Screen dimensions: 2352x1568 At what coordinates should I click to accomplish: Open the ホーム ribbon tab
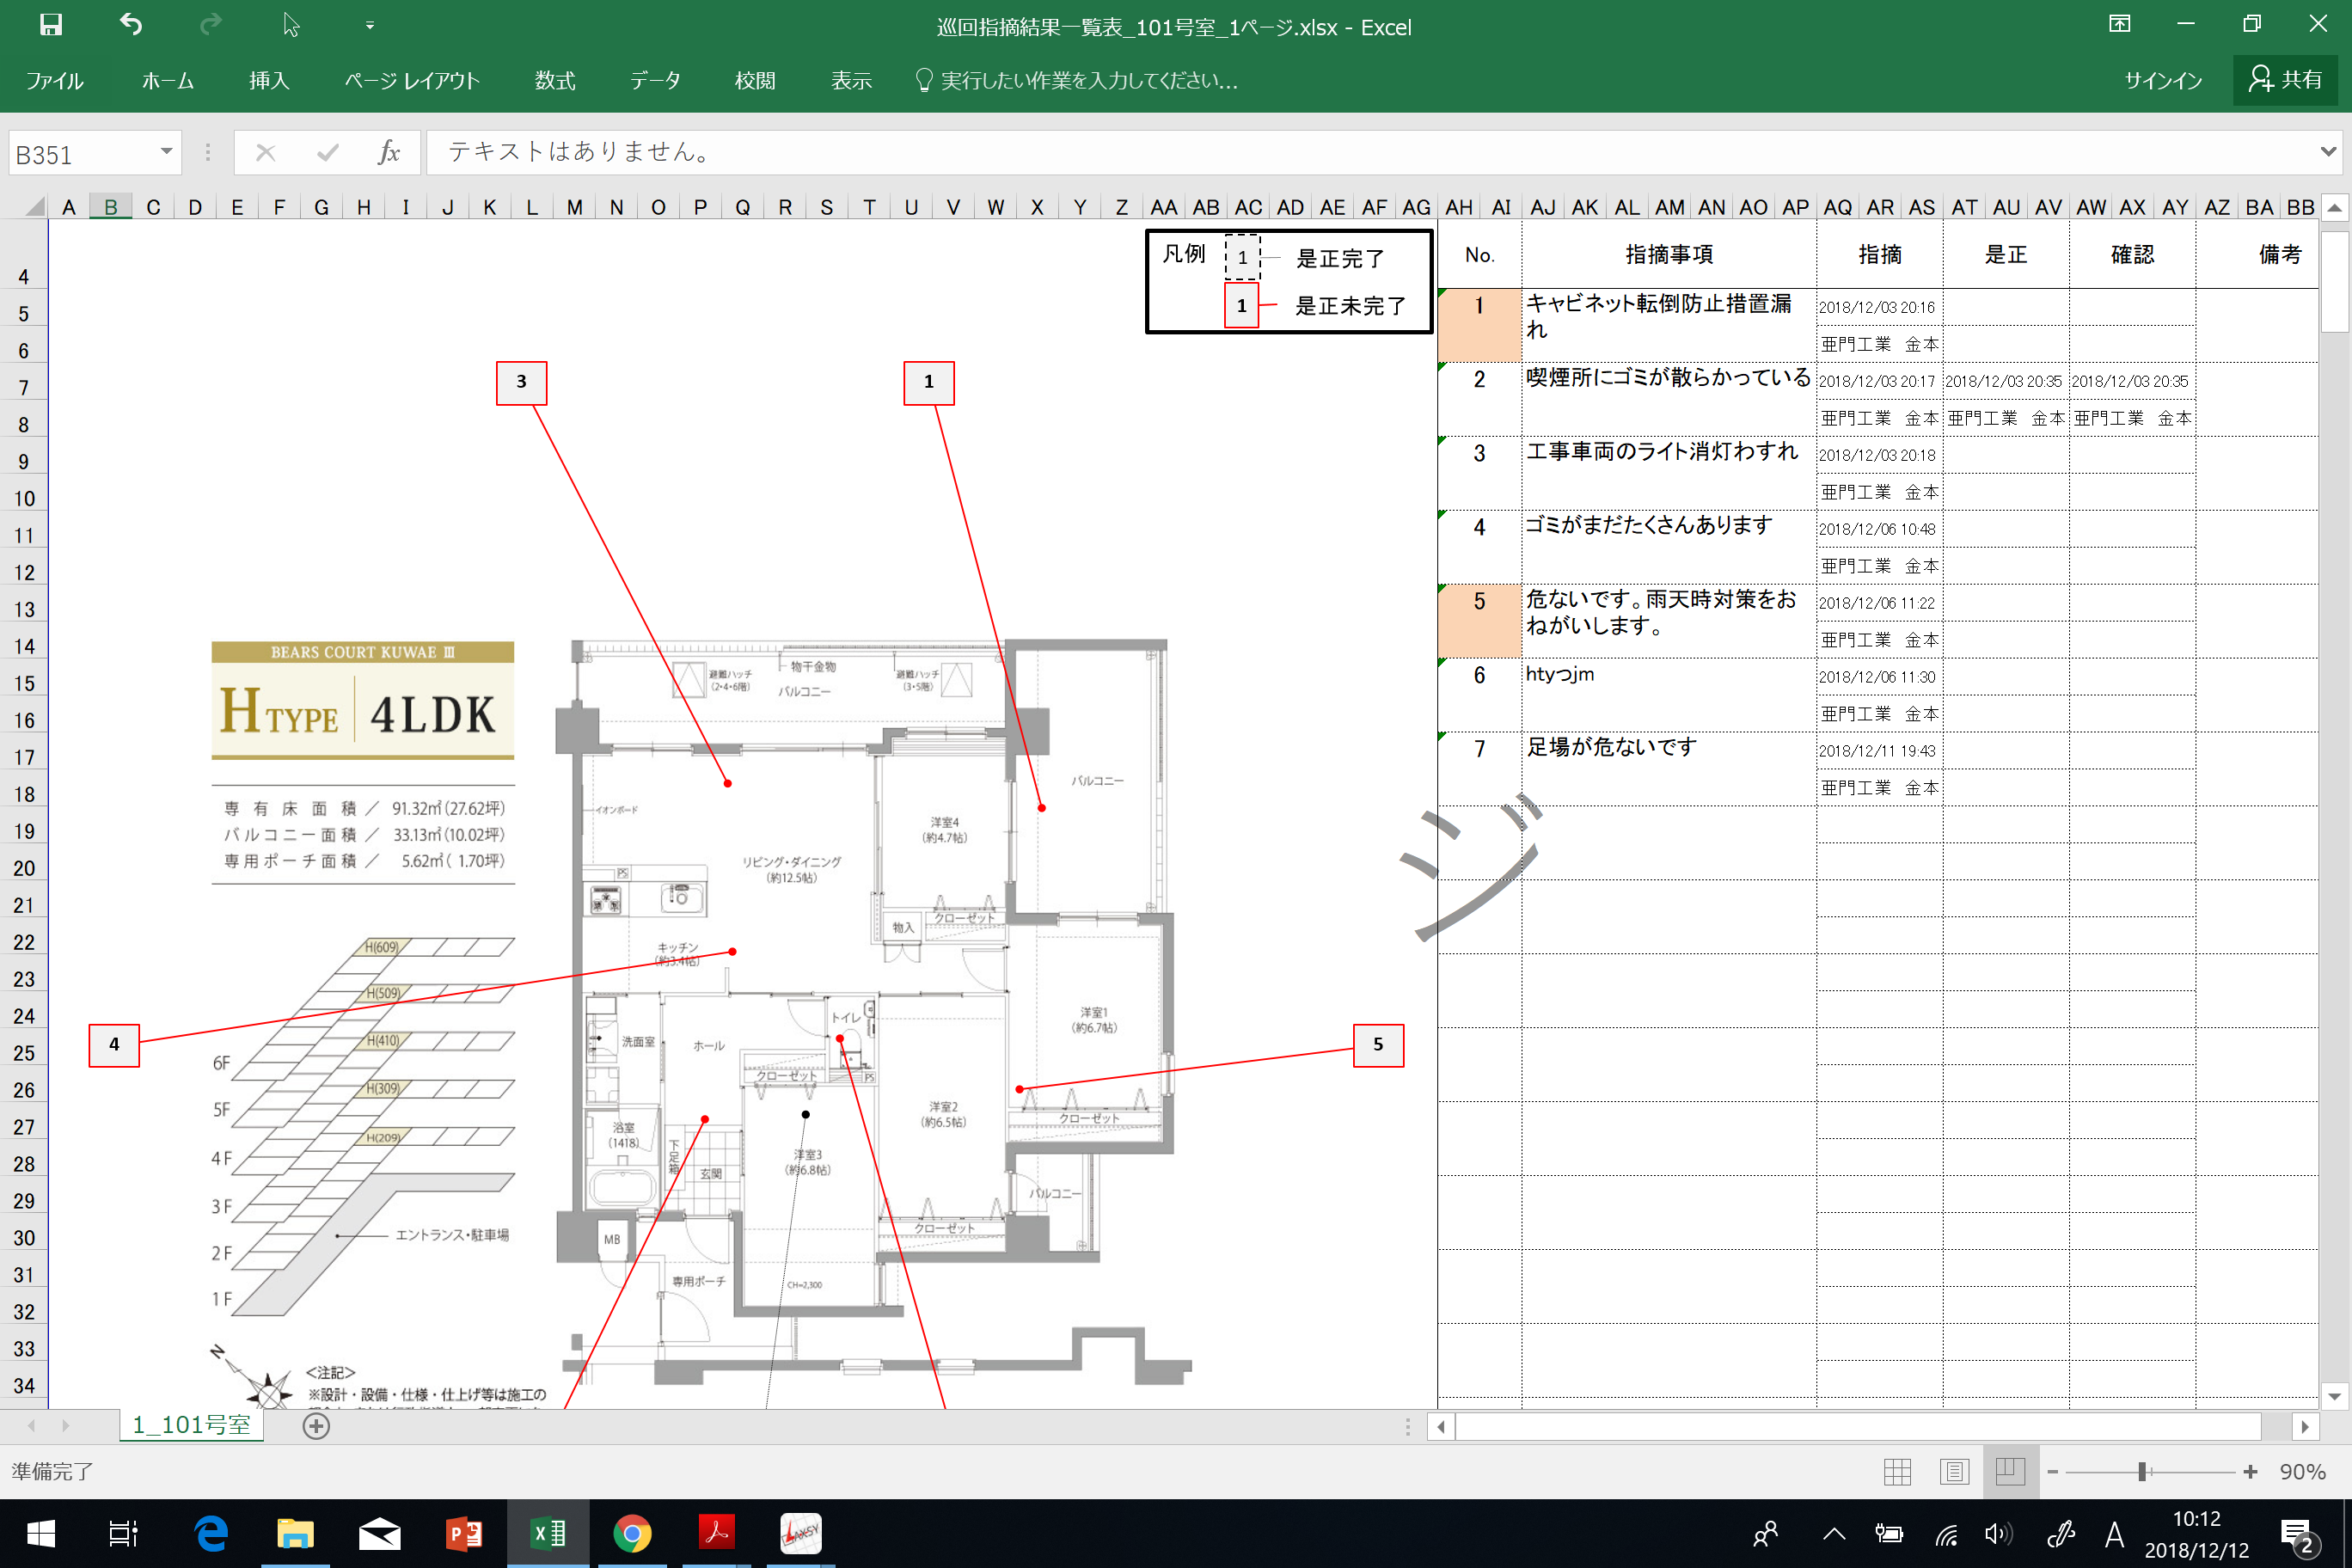[x=167, y=80]
